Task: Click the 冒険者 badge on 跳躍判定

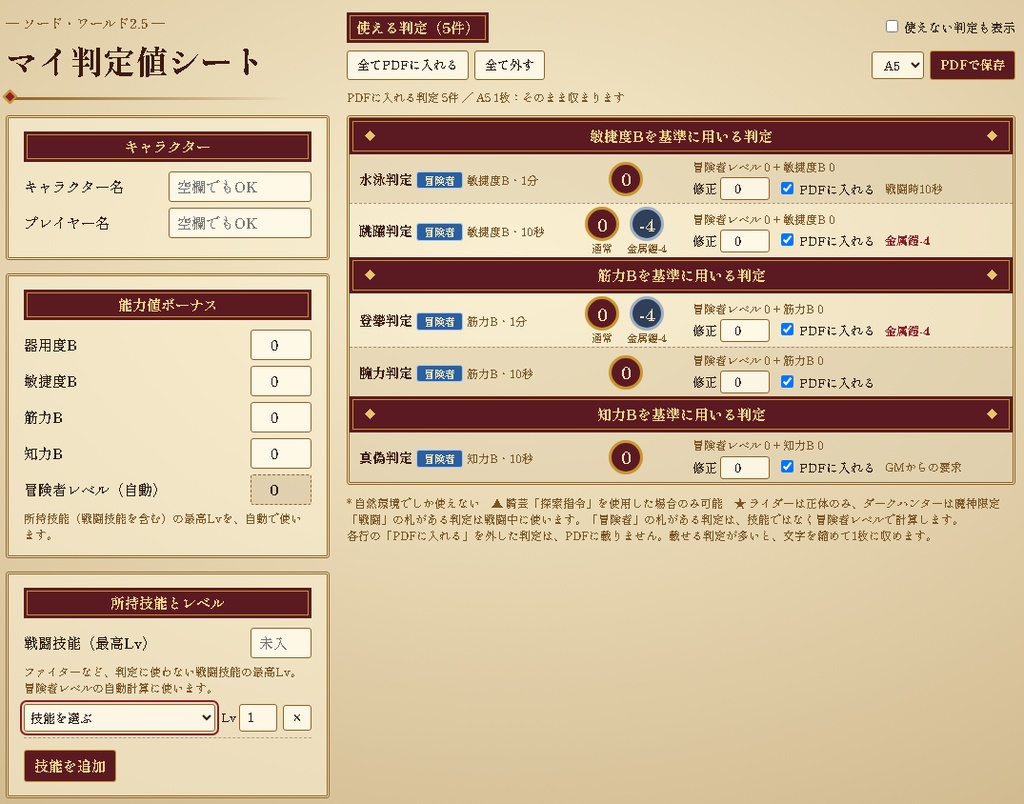Action: click(x=440, y=232)
